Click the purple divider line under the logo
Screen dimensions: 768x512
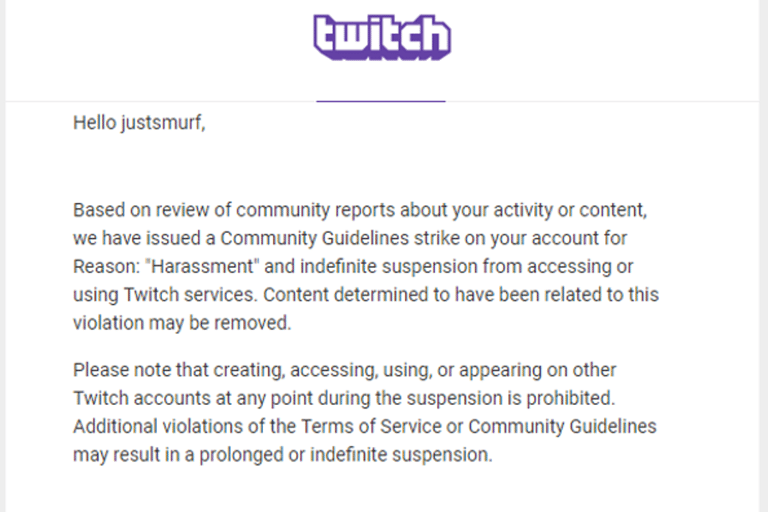(381, 101)
